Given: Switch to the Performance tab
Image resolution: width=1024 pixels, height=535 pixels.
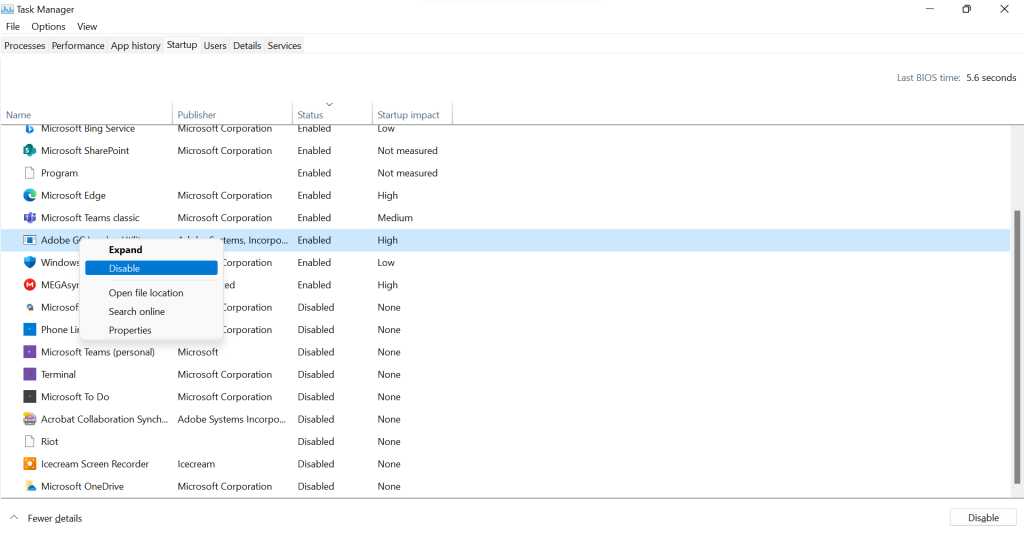Looking at the screenshot, I should click(x=78, y=46).
